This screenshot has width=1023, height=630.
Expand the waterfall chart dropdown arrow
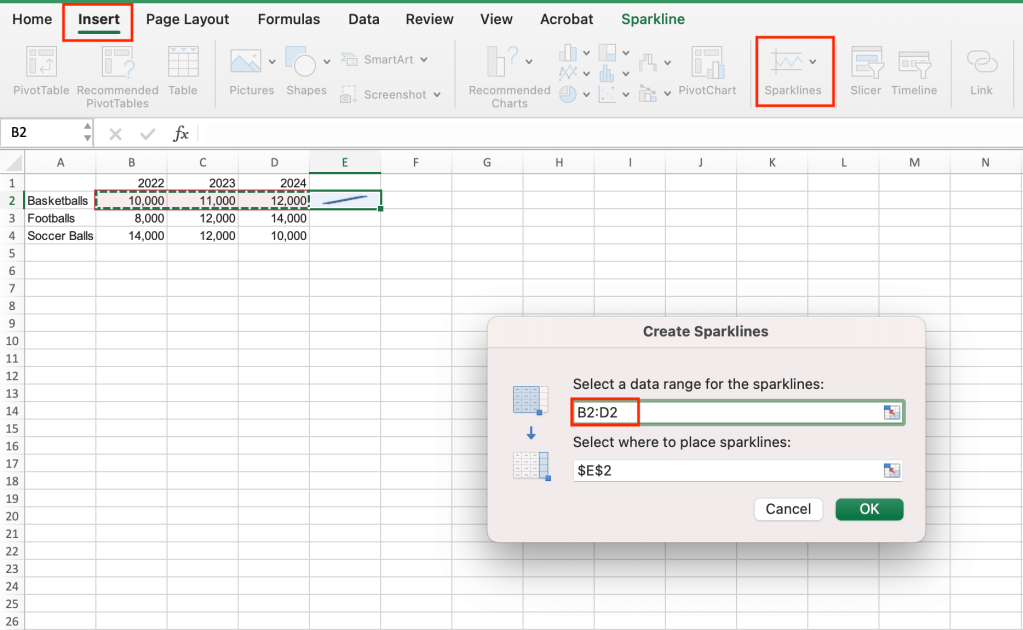click(x=667, y=63)
